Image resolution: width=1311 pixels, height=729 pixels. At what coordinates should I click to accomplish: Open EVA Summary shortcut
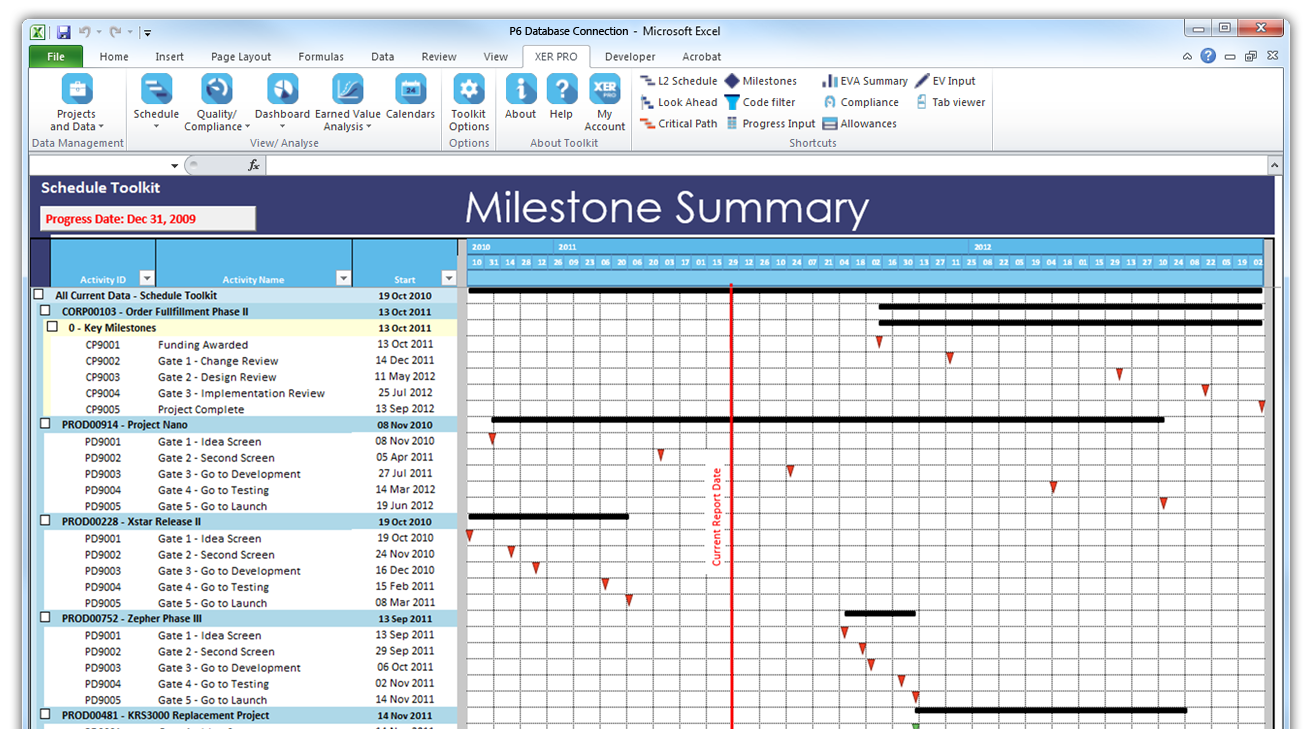[x=865, y=81]
